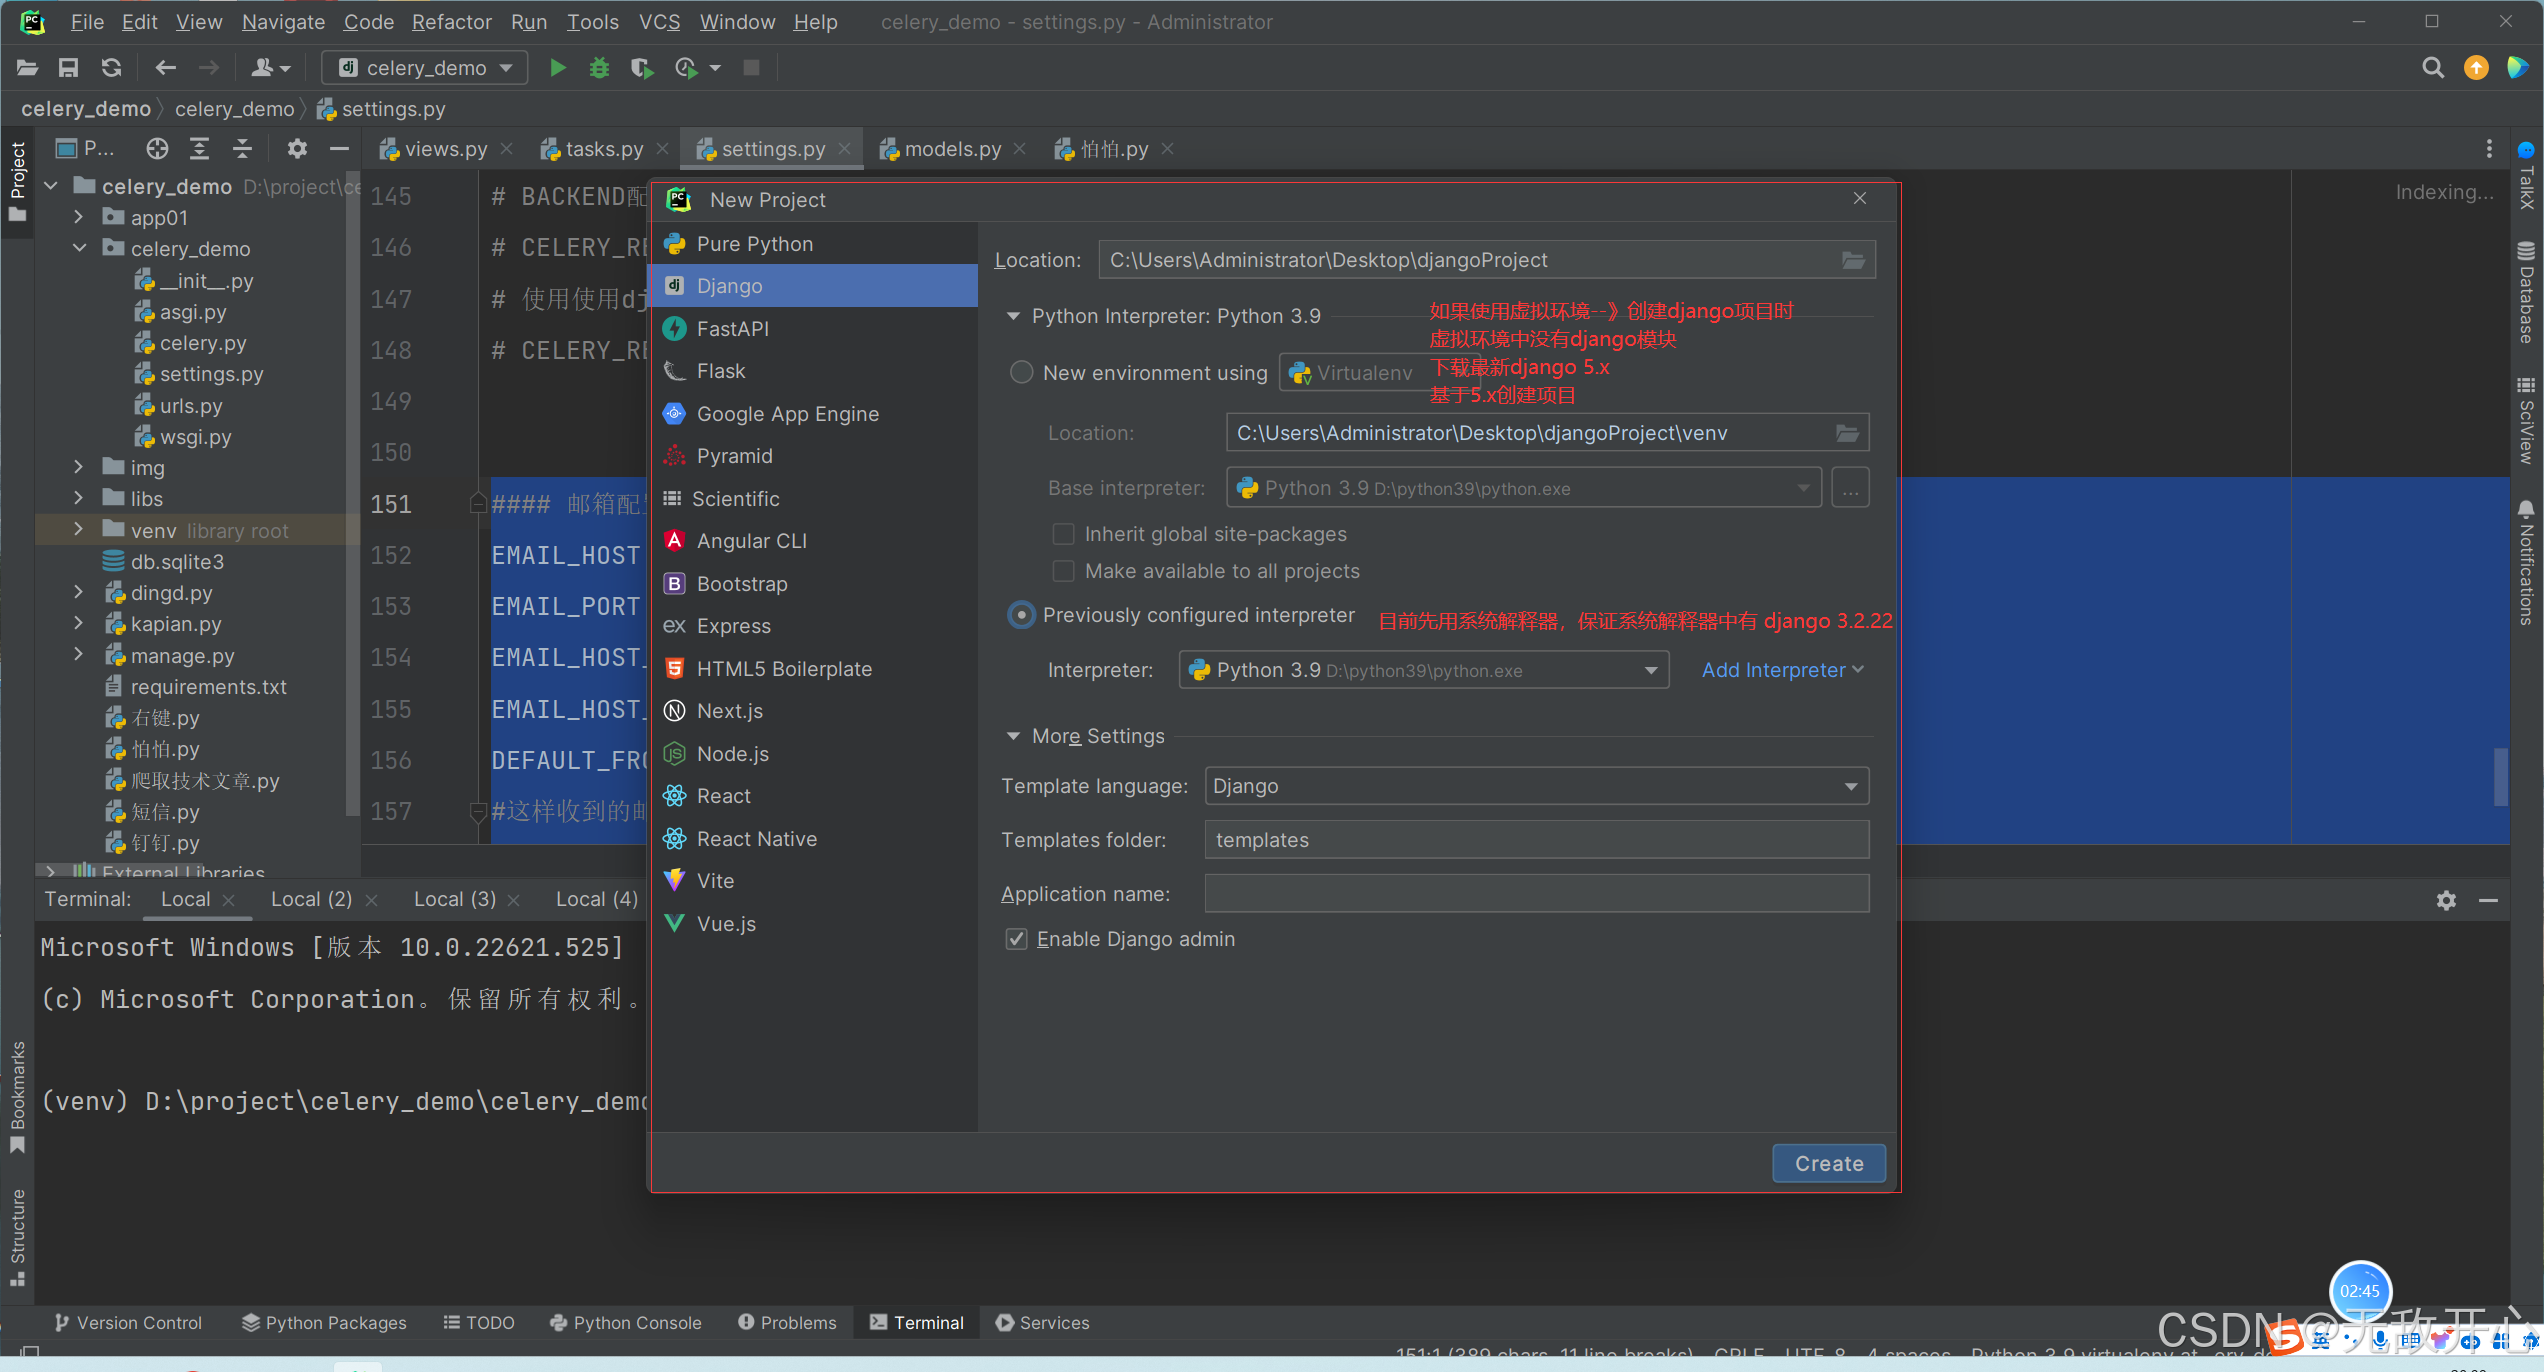
Task: Browse for project Location folder icon
Action: pos(1853,260)
